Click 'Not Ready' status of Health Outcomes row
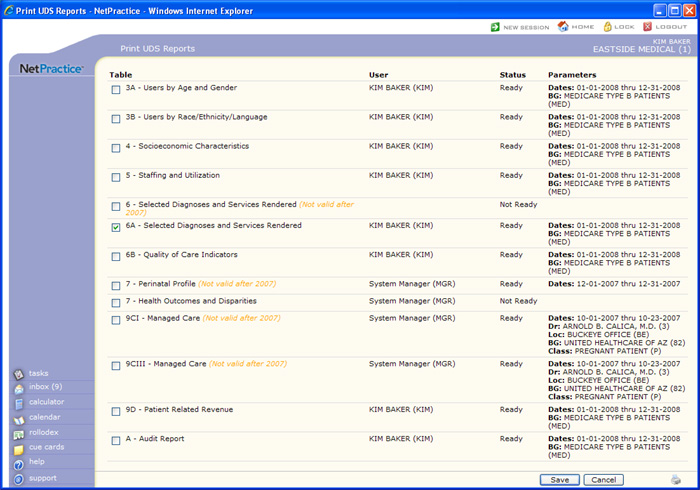 pyautogui.click(x=518, y=301)
